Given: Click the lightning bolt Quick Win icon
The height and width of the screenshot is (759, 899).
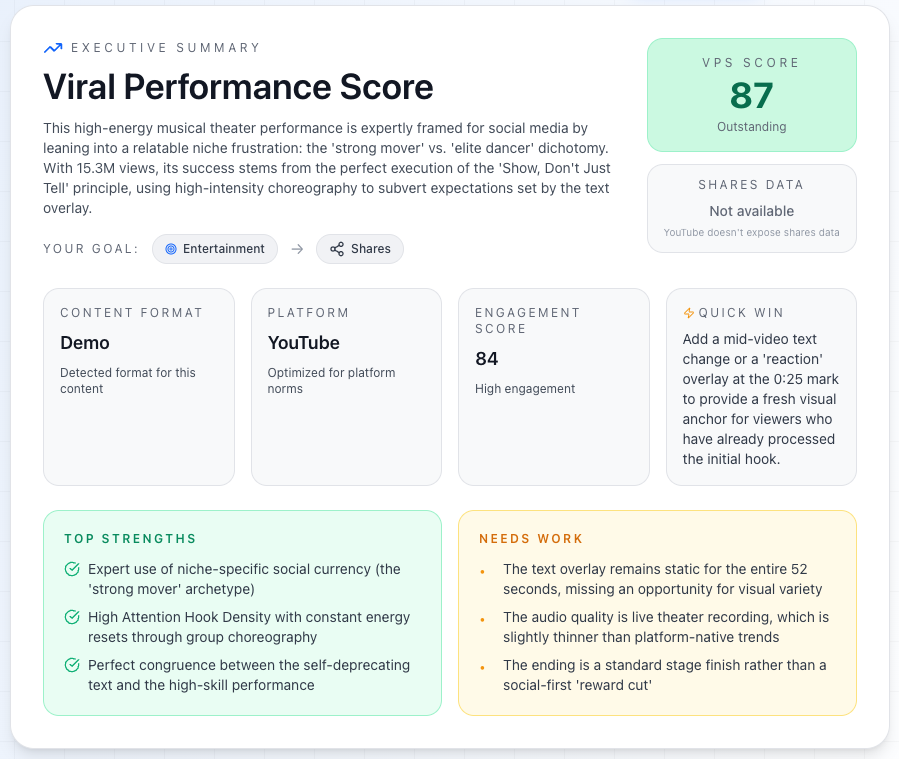Looking at the screenshot, I should pyautogui.click(x=688, y=313).
